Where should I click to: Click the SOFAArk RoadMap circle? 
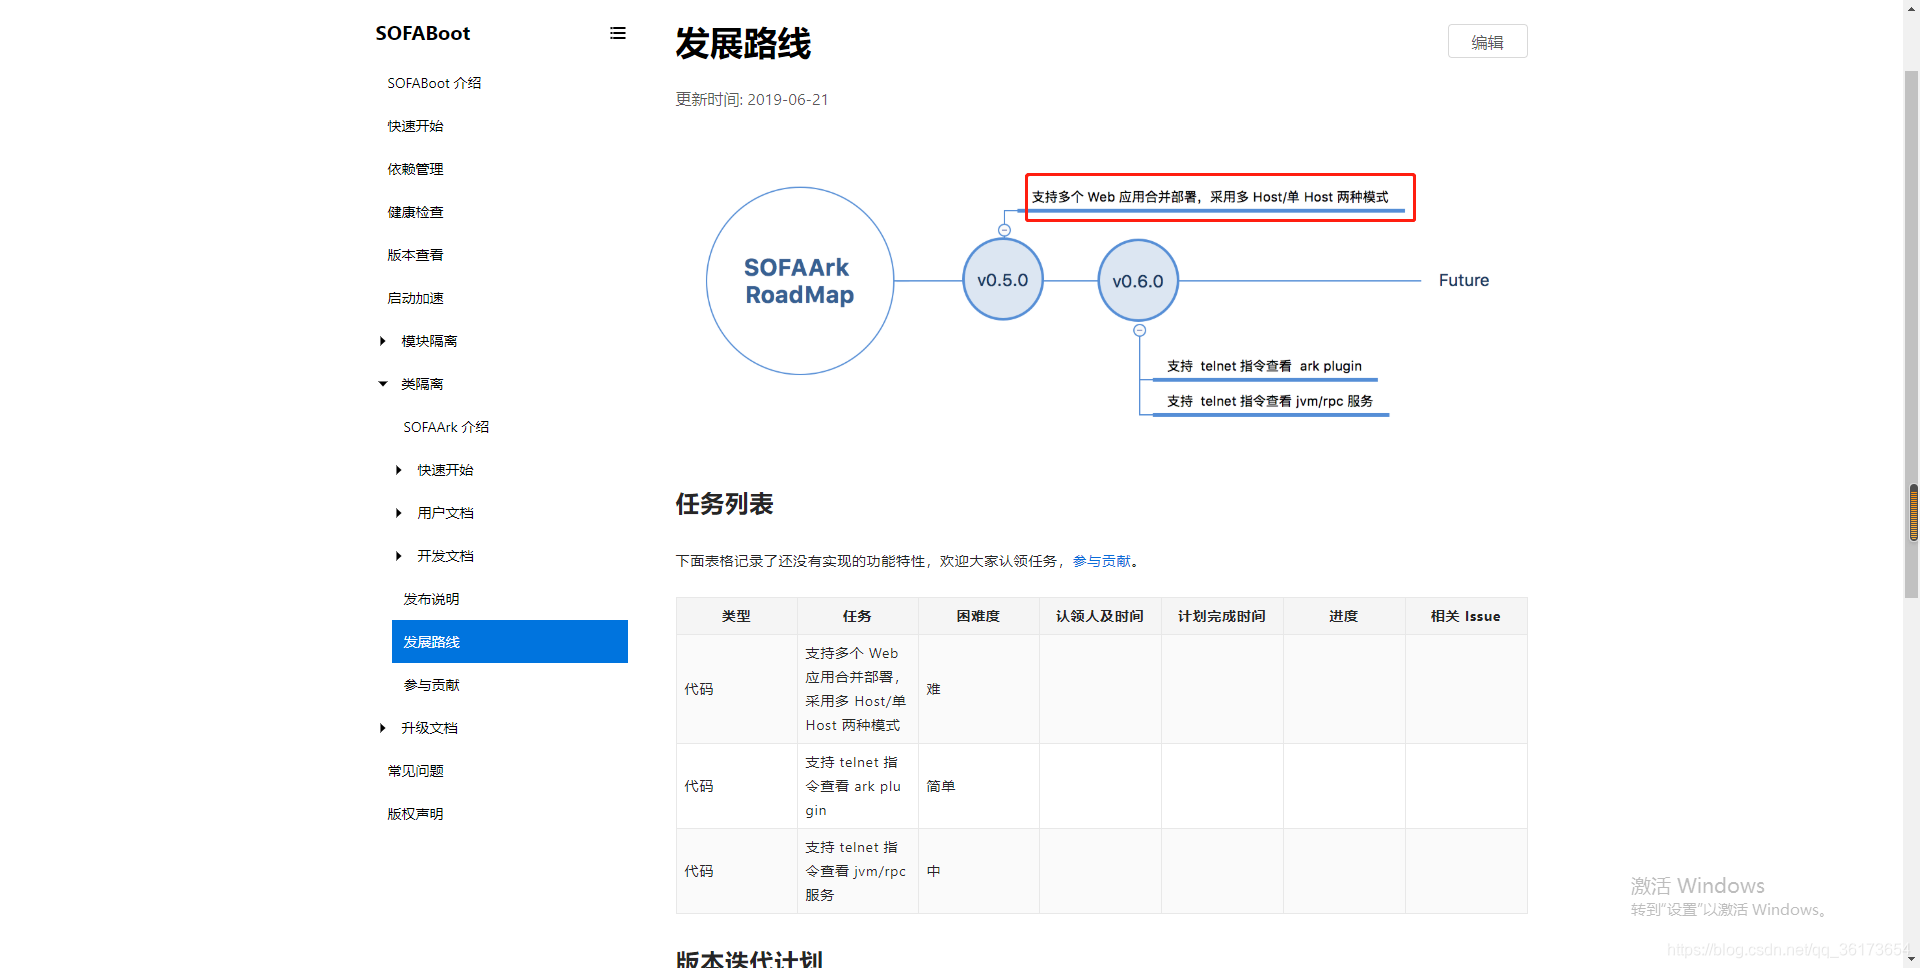800,281
